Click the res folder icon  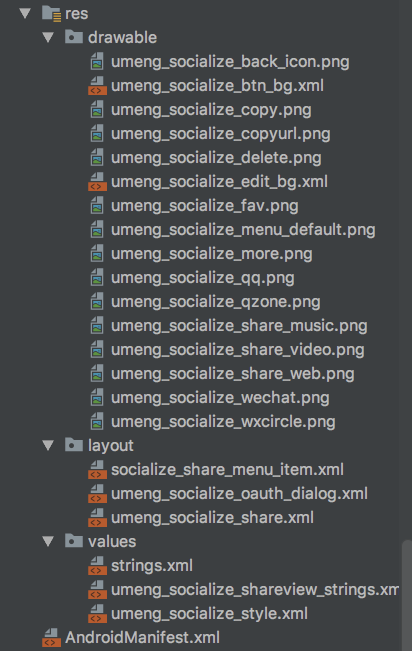[x=52, y=13]
